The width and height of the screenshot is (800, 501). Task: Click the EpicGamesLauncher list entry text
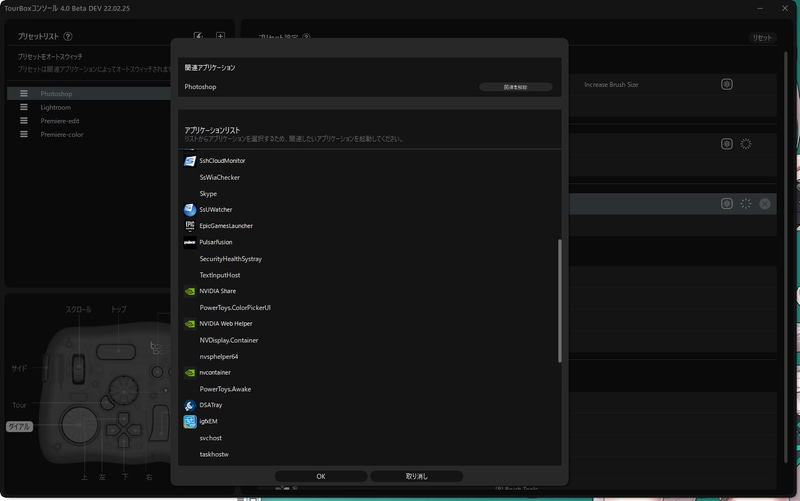click(x=226, y=226)
